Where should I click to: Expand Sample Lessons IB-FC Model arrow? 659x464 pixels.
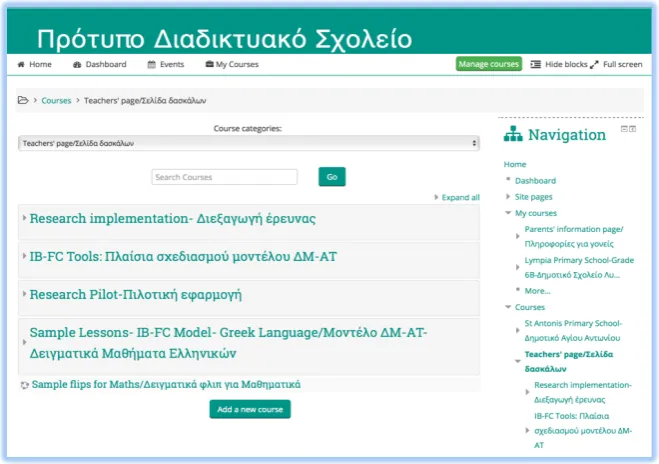(24, 343)
